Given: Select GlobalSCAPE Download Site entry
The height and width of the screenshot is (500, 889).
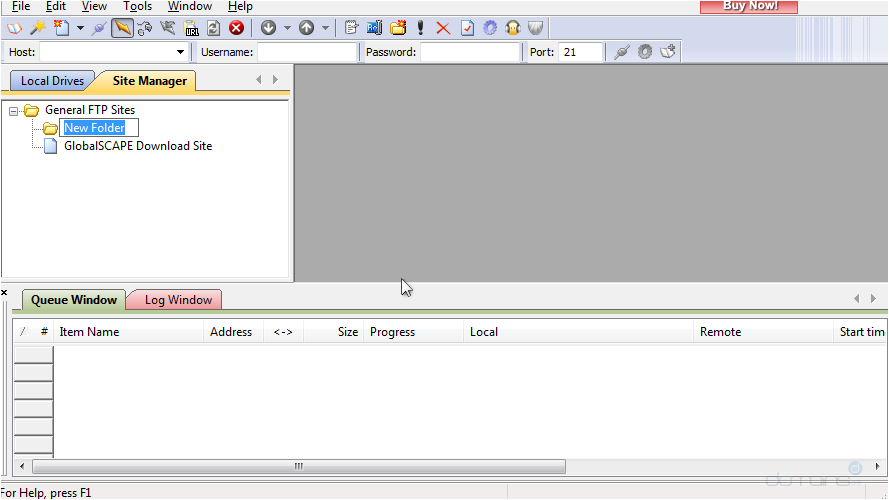Looking at the screenshot, I should pos(137,146).
